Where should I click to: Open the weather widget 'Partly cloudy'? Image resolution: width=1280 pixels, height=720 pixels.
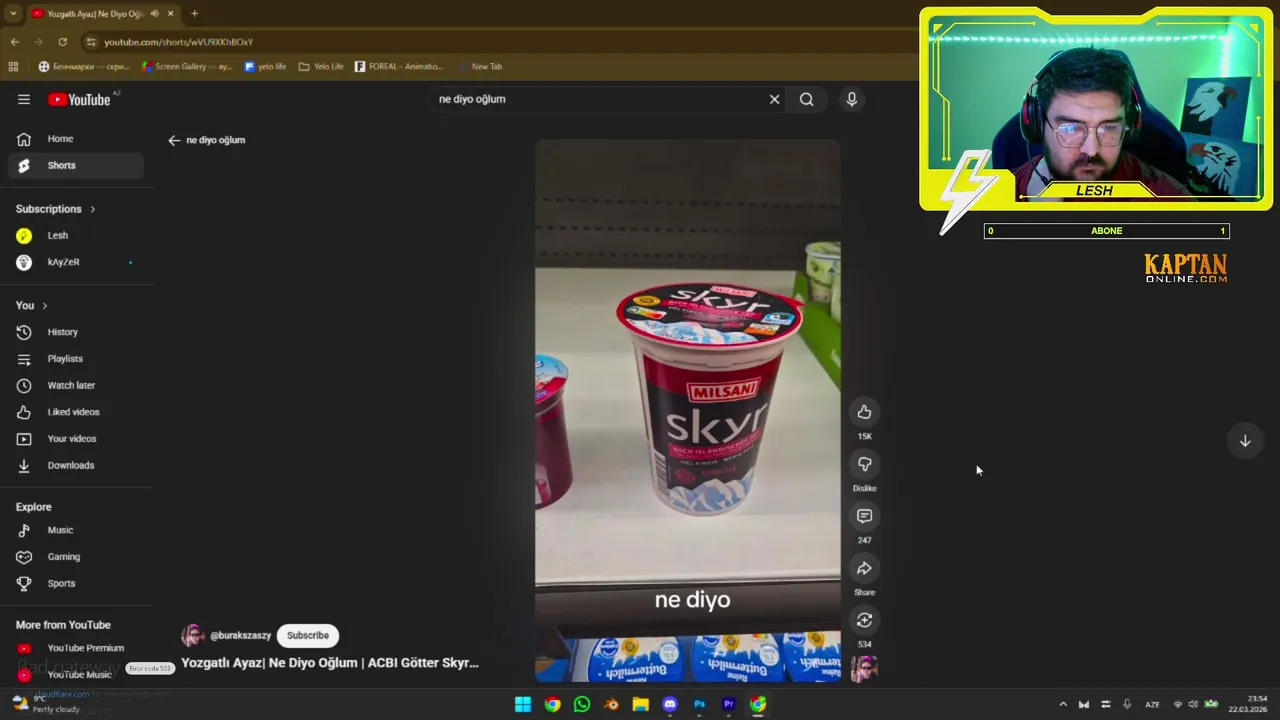(45, 704)
